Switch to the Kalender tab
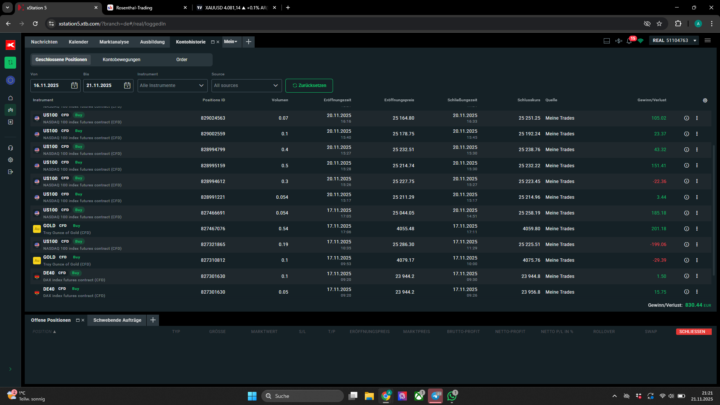This screenshot has width=720, height=405. coord(79,42)
